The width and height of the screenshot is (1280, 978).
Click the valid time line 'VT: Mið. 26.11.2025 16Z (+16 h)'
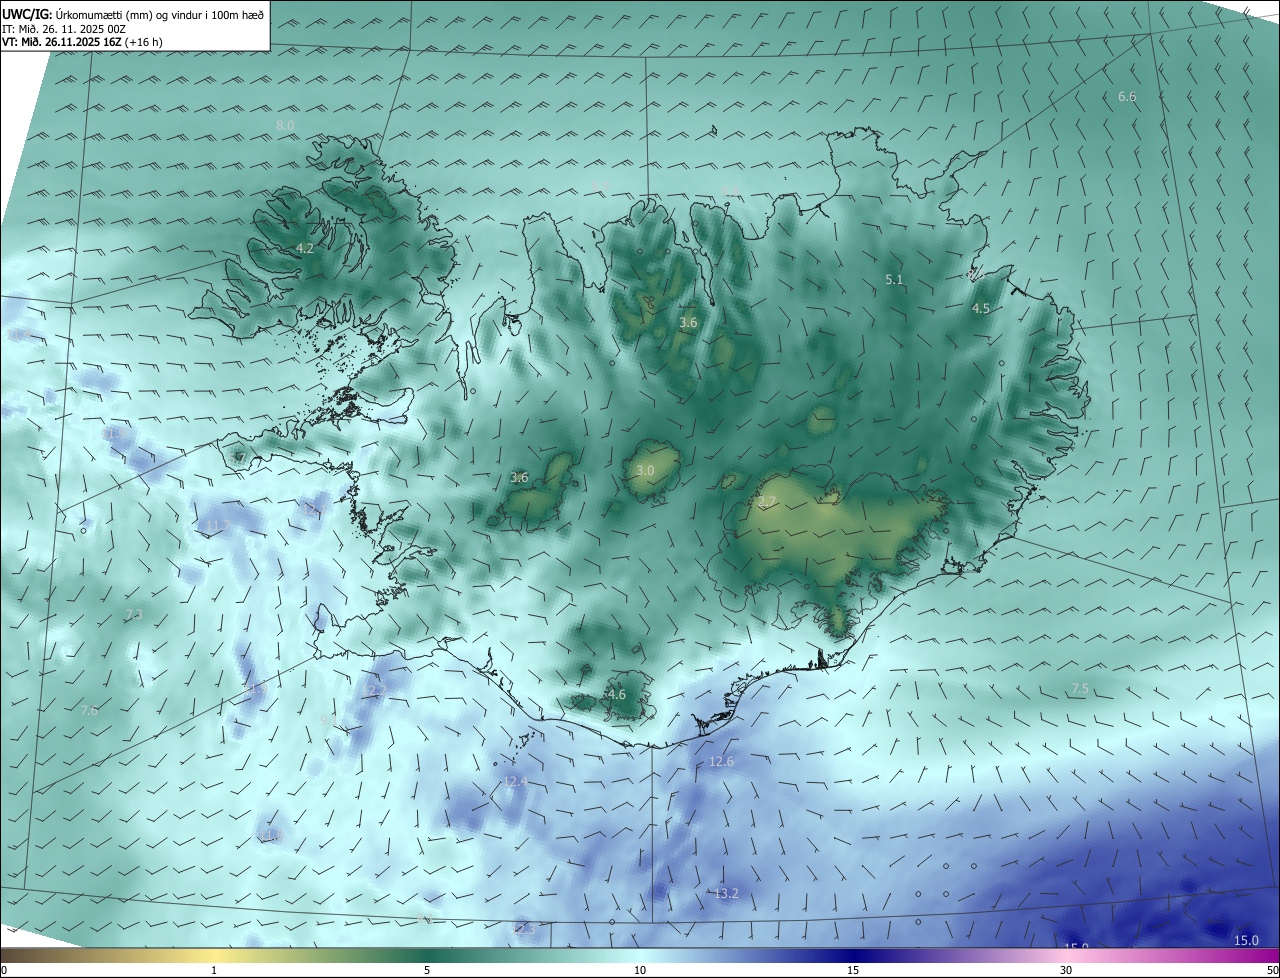pos(82,42)
